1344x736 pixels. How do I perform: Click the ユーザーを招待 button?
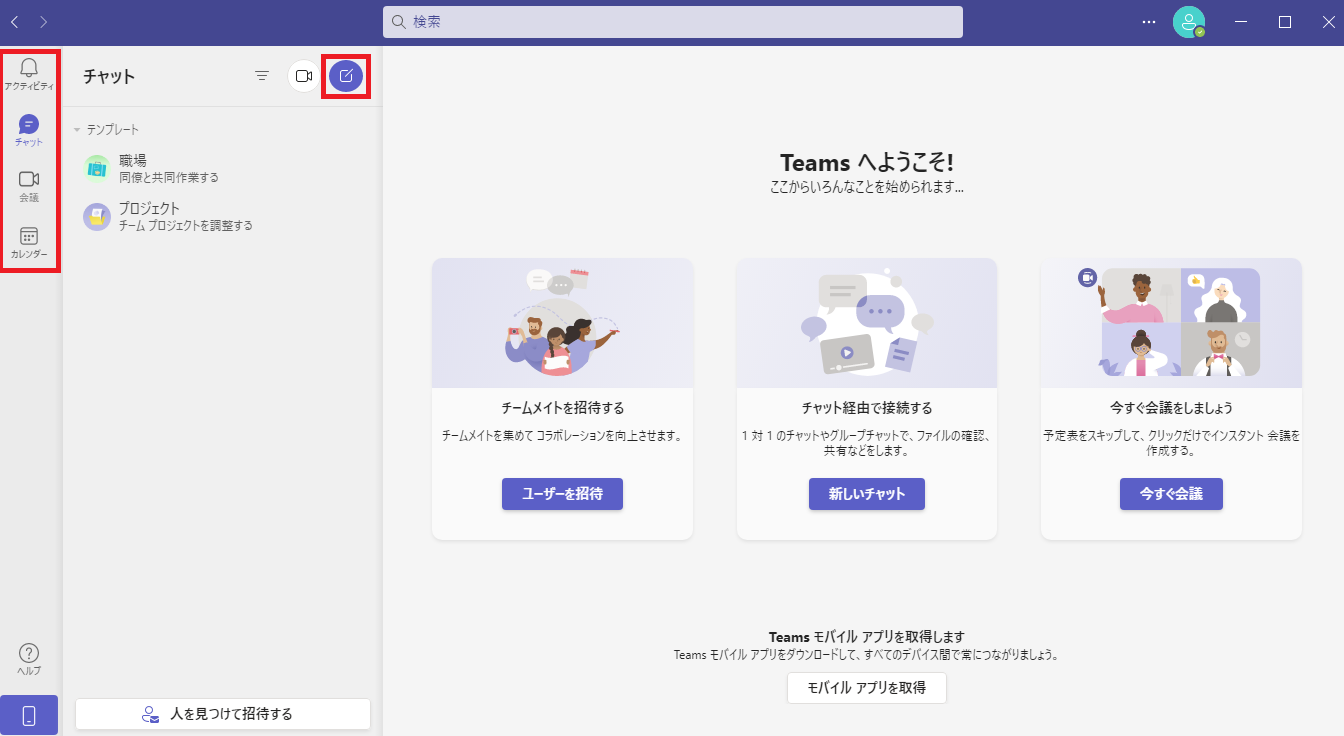(562, 494)
